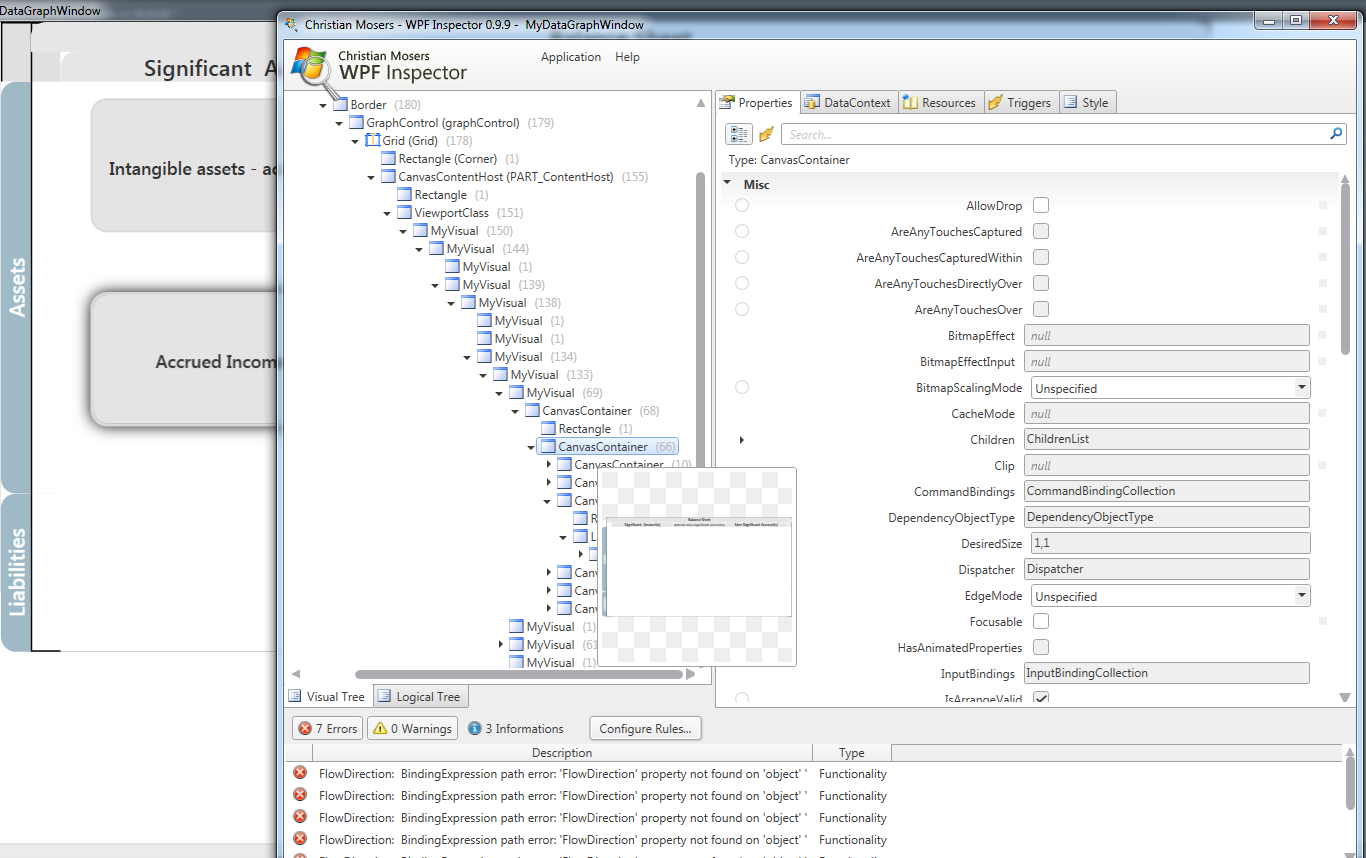Click the GraphControl node icon
The height and width of the screenshot is (858, 1366).
pos(356,123)
